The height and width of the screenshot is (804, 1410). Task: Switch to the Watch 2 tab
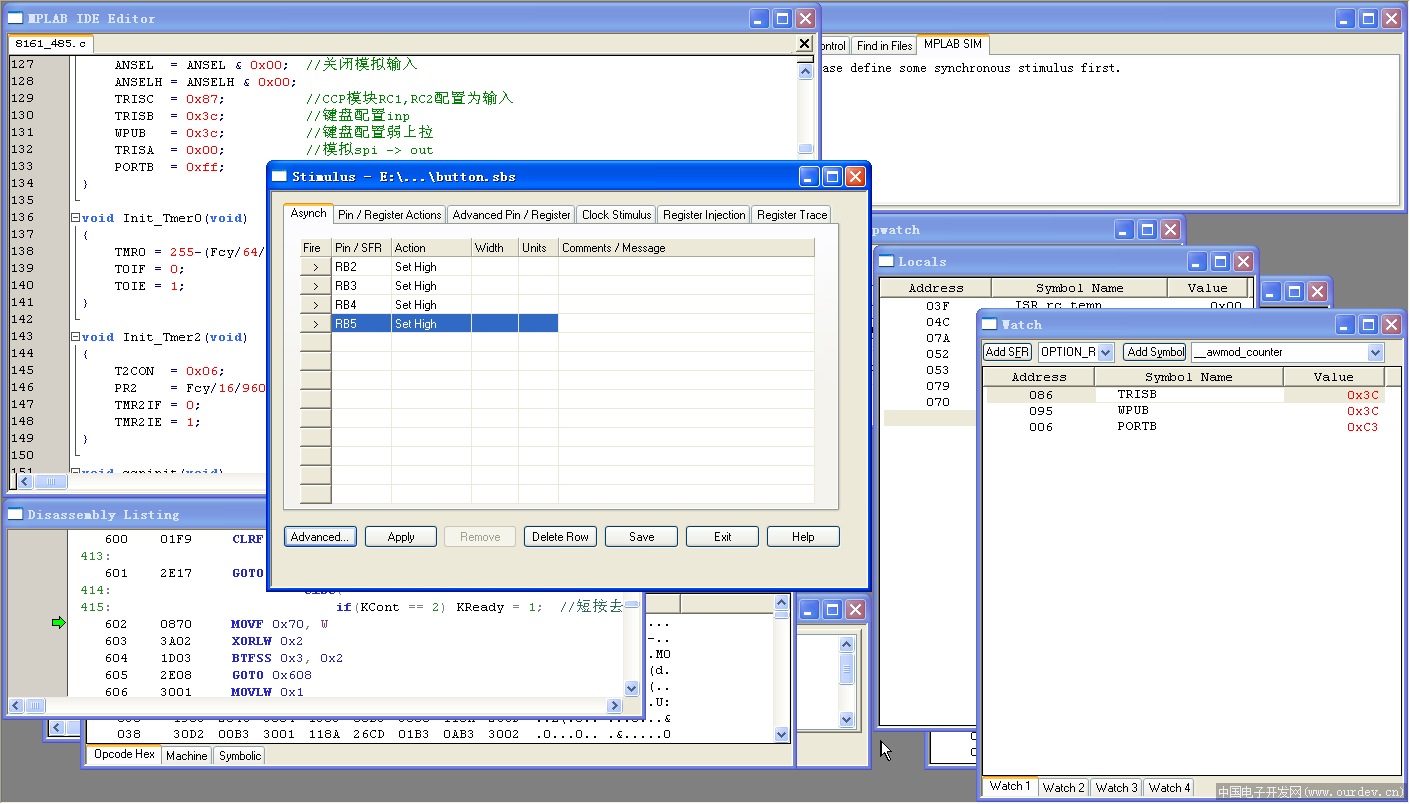click(x=1063, y=788)
